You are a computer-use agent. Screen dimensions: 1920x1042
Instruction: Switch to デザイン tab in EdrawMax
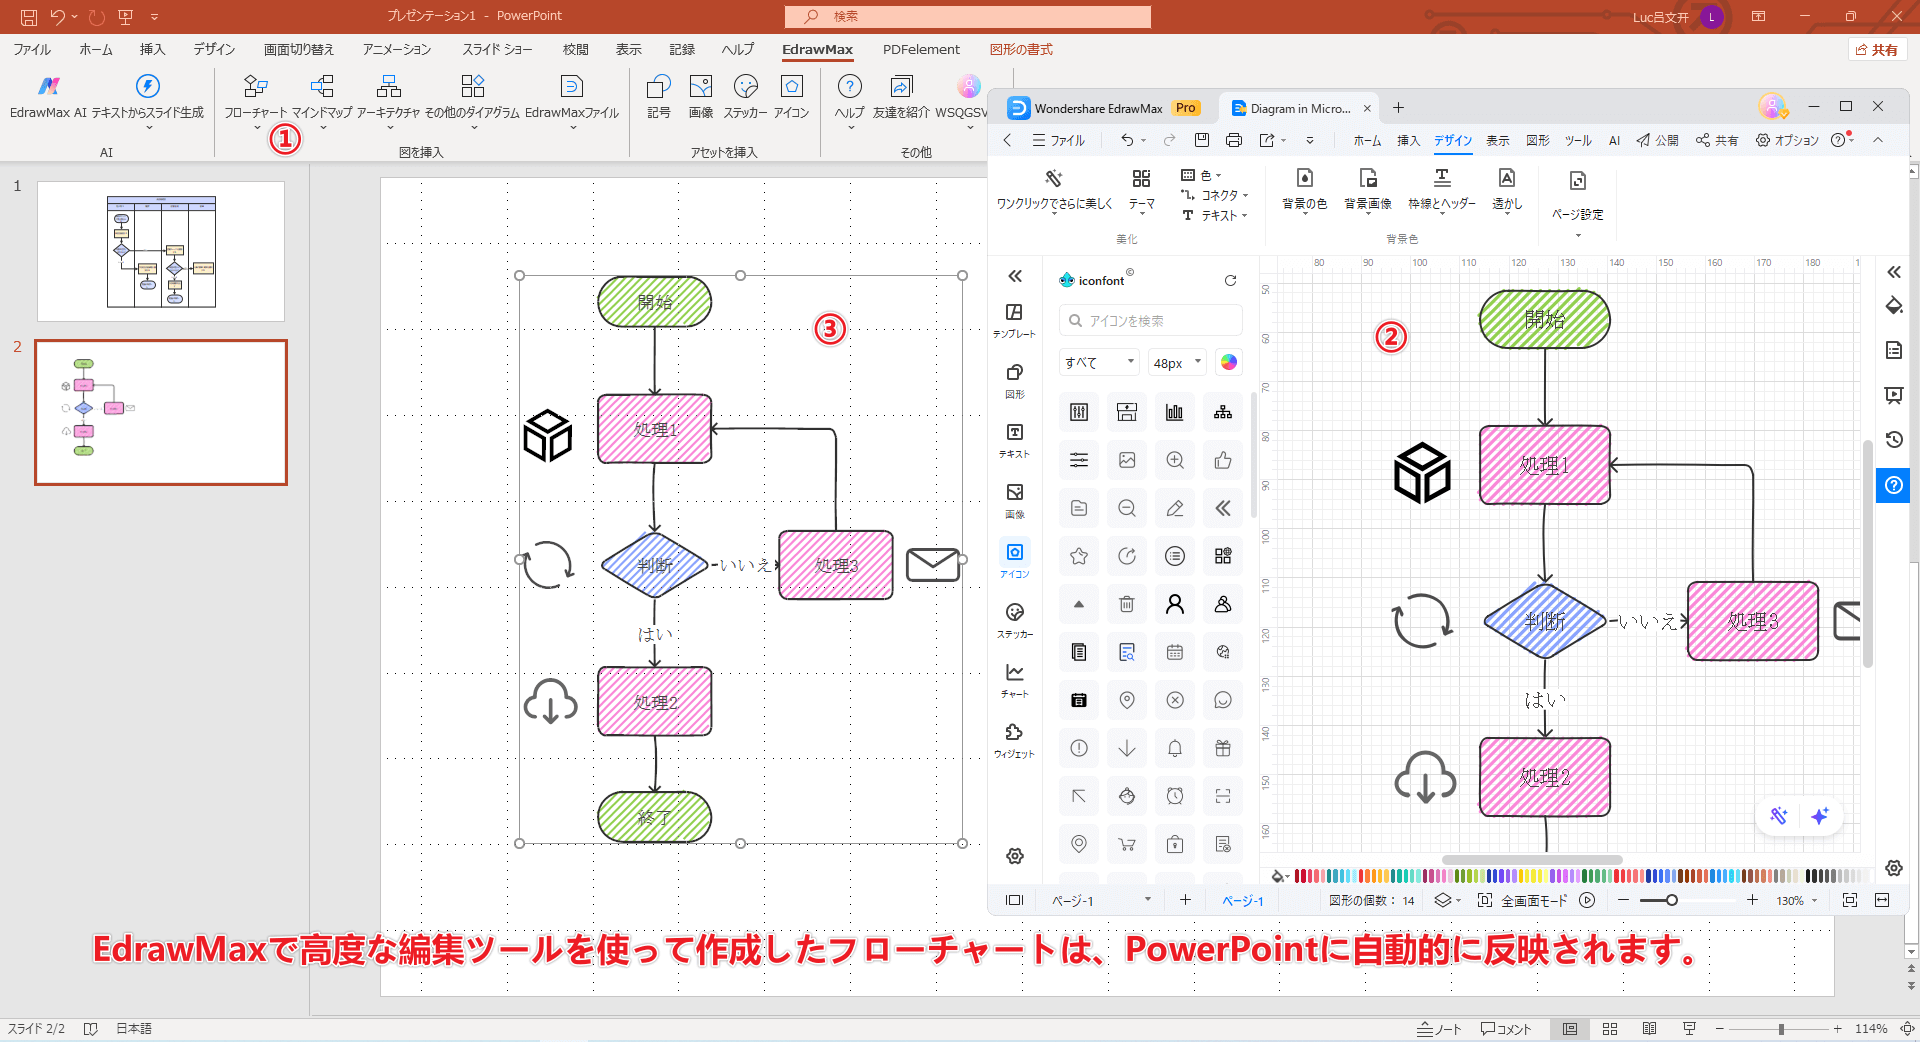click(1453, 140)
